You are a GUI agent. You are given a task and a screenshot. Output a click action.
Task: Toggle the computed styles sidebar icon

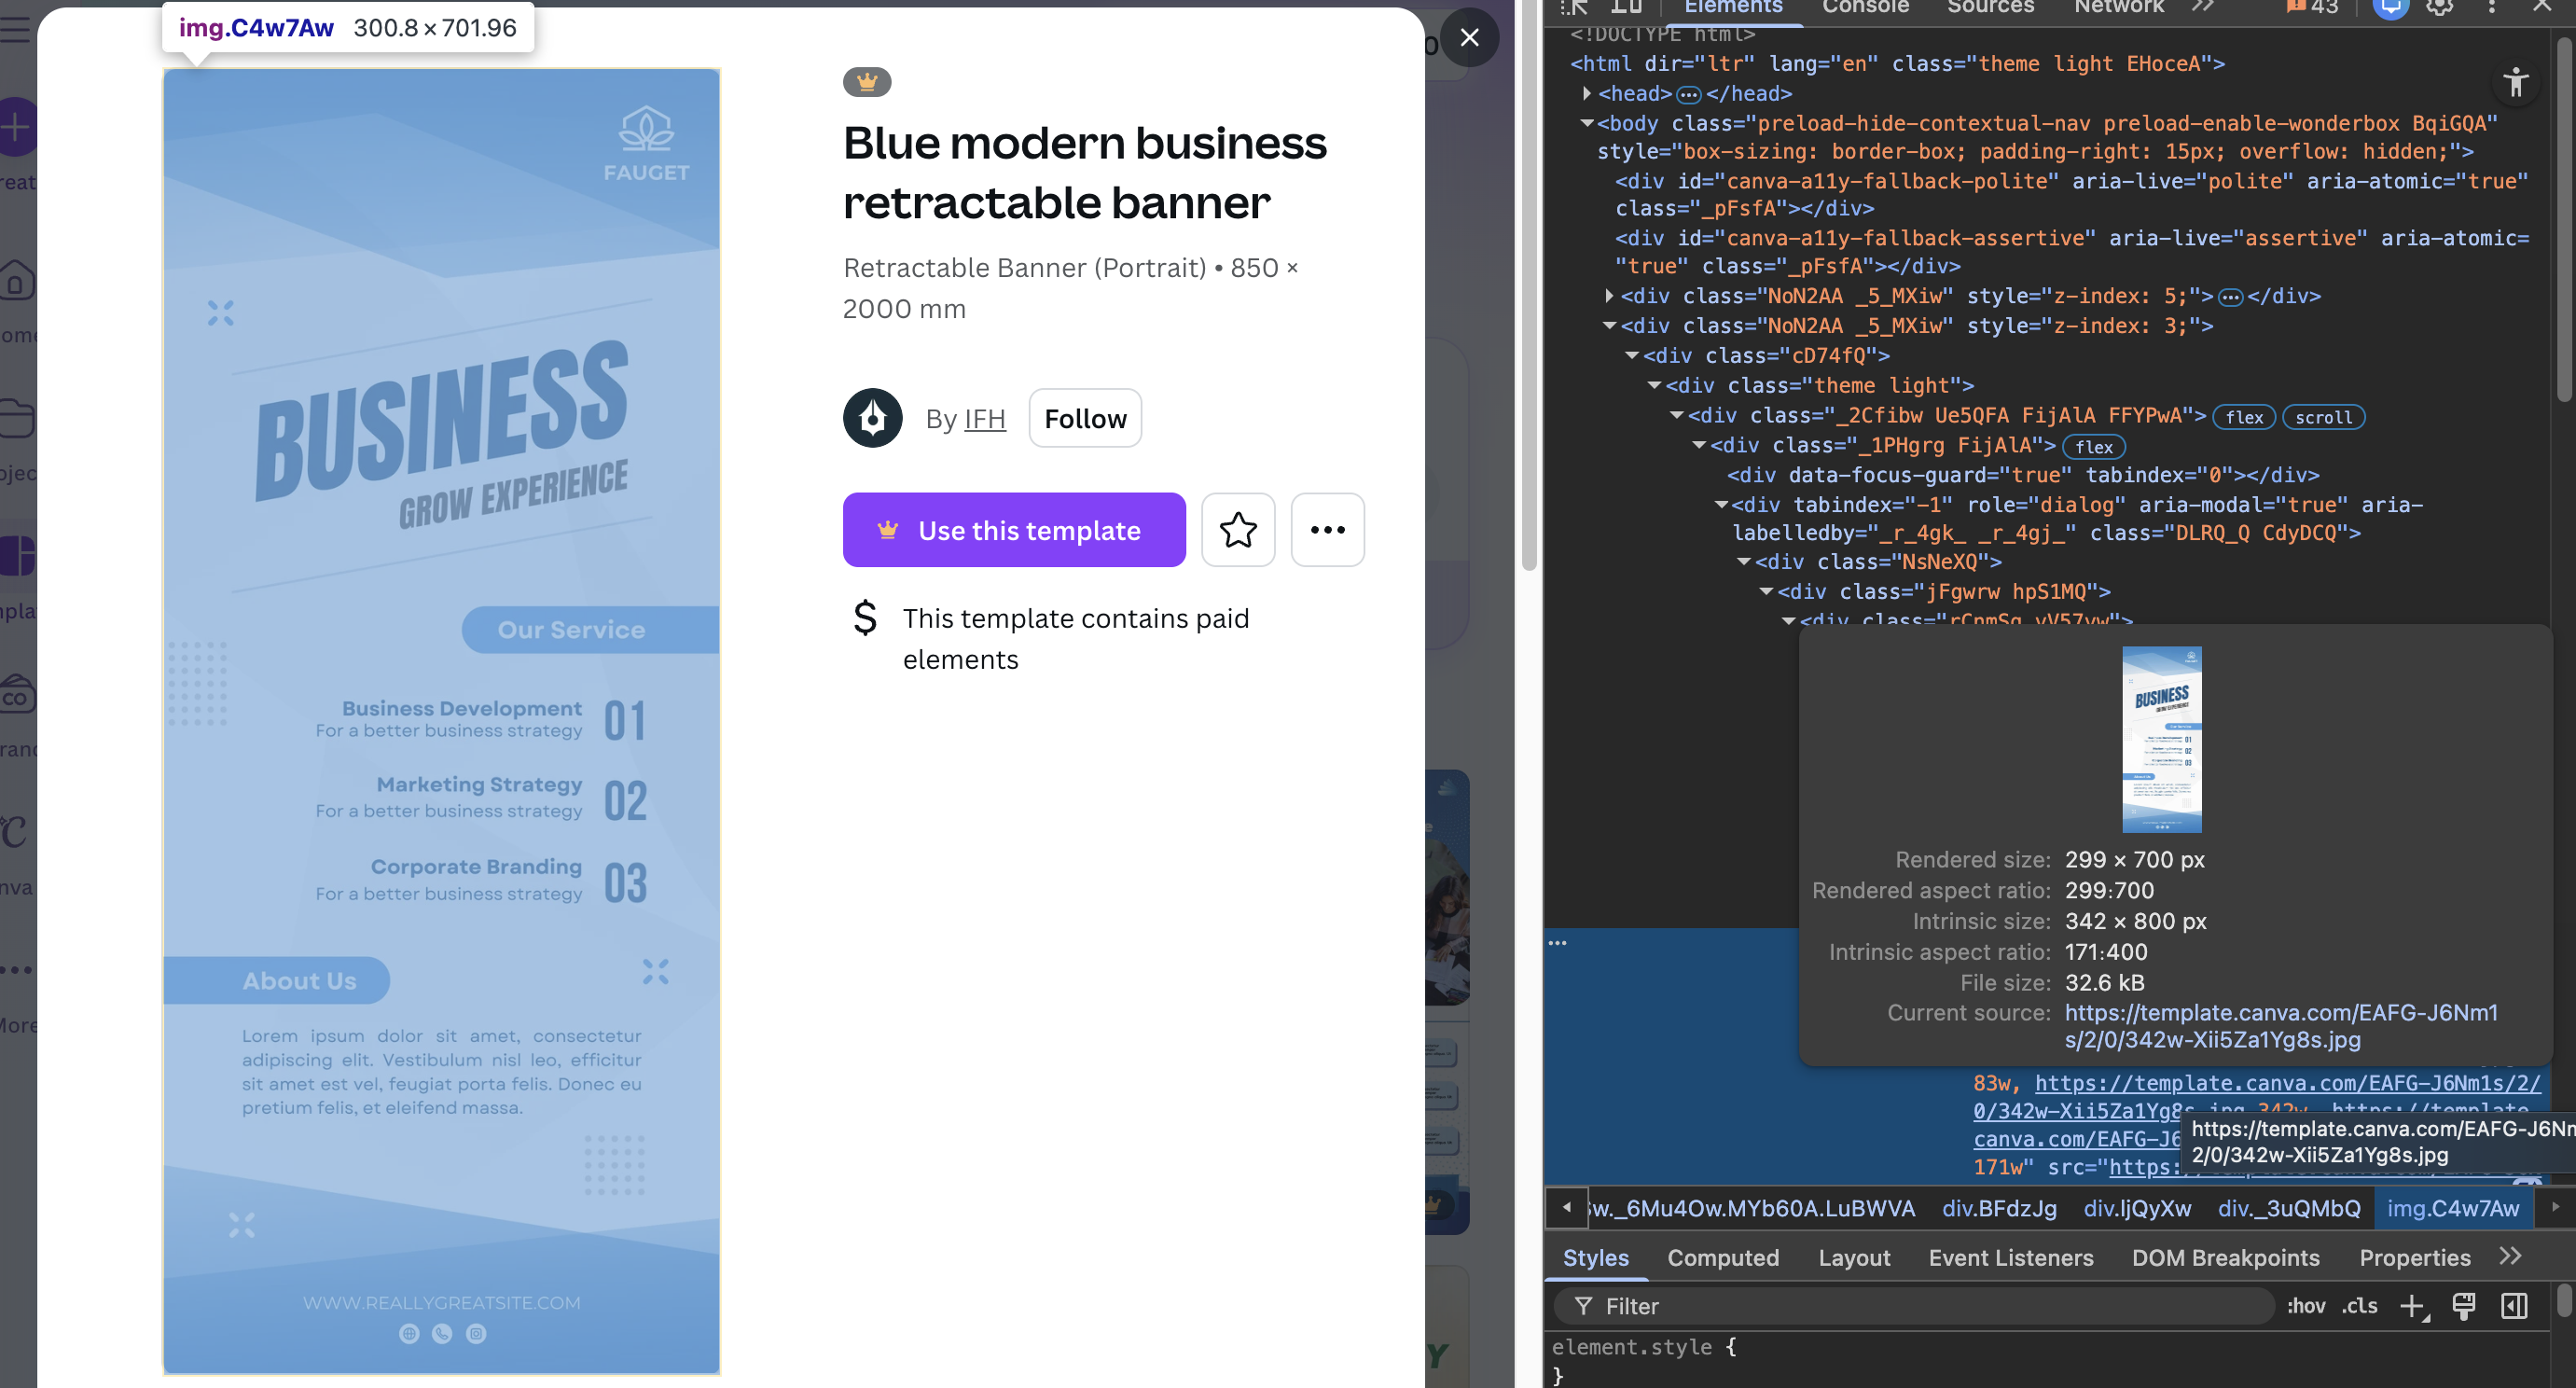pyautogui.click(x=2514, y=1306)
